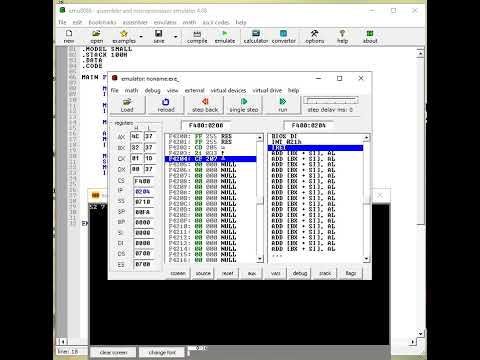The image size is (480, 360).
Task: Click the left memory address field F400:0200
Action: pos(206,126)
